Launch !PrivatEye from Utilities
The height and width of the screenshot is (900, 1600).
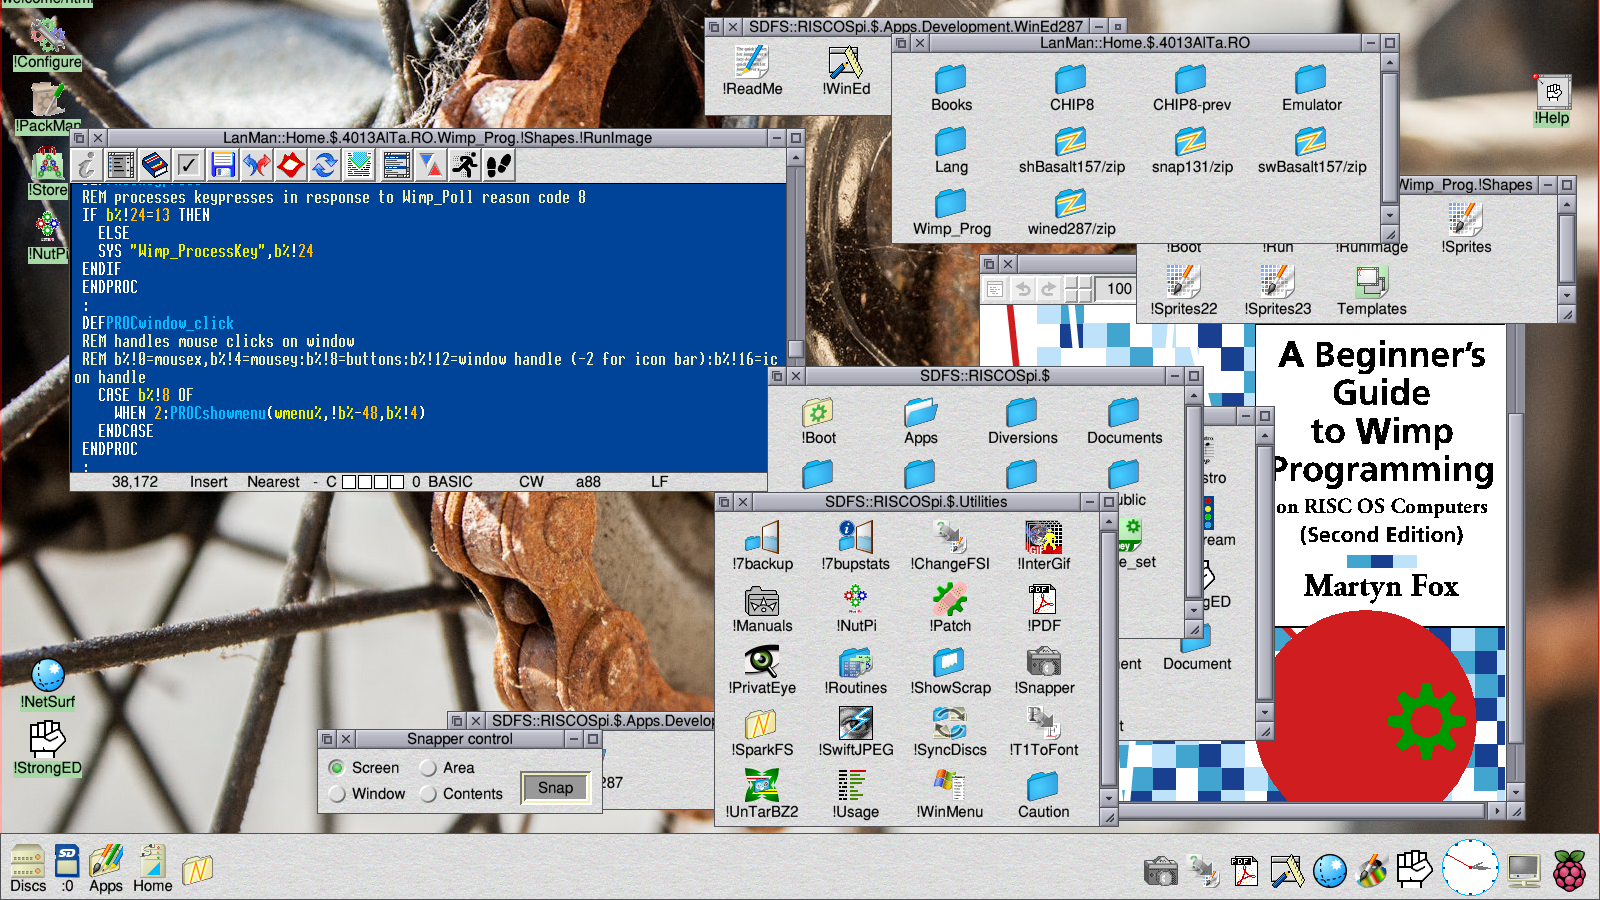762,671
